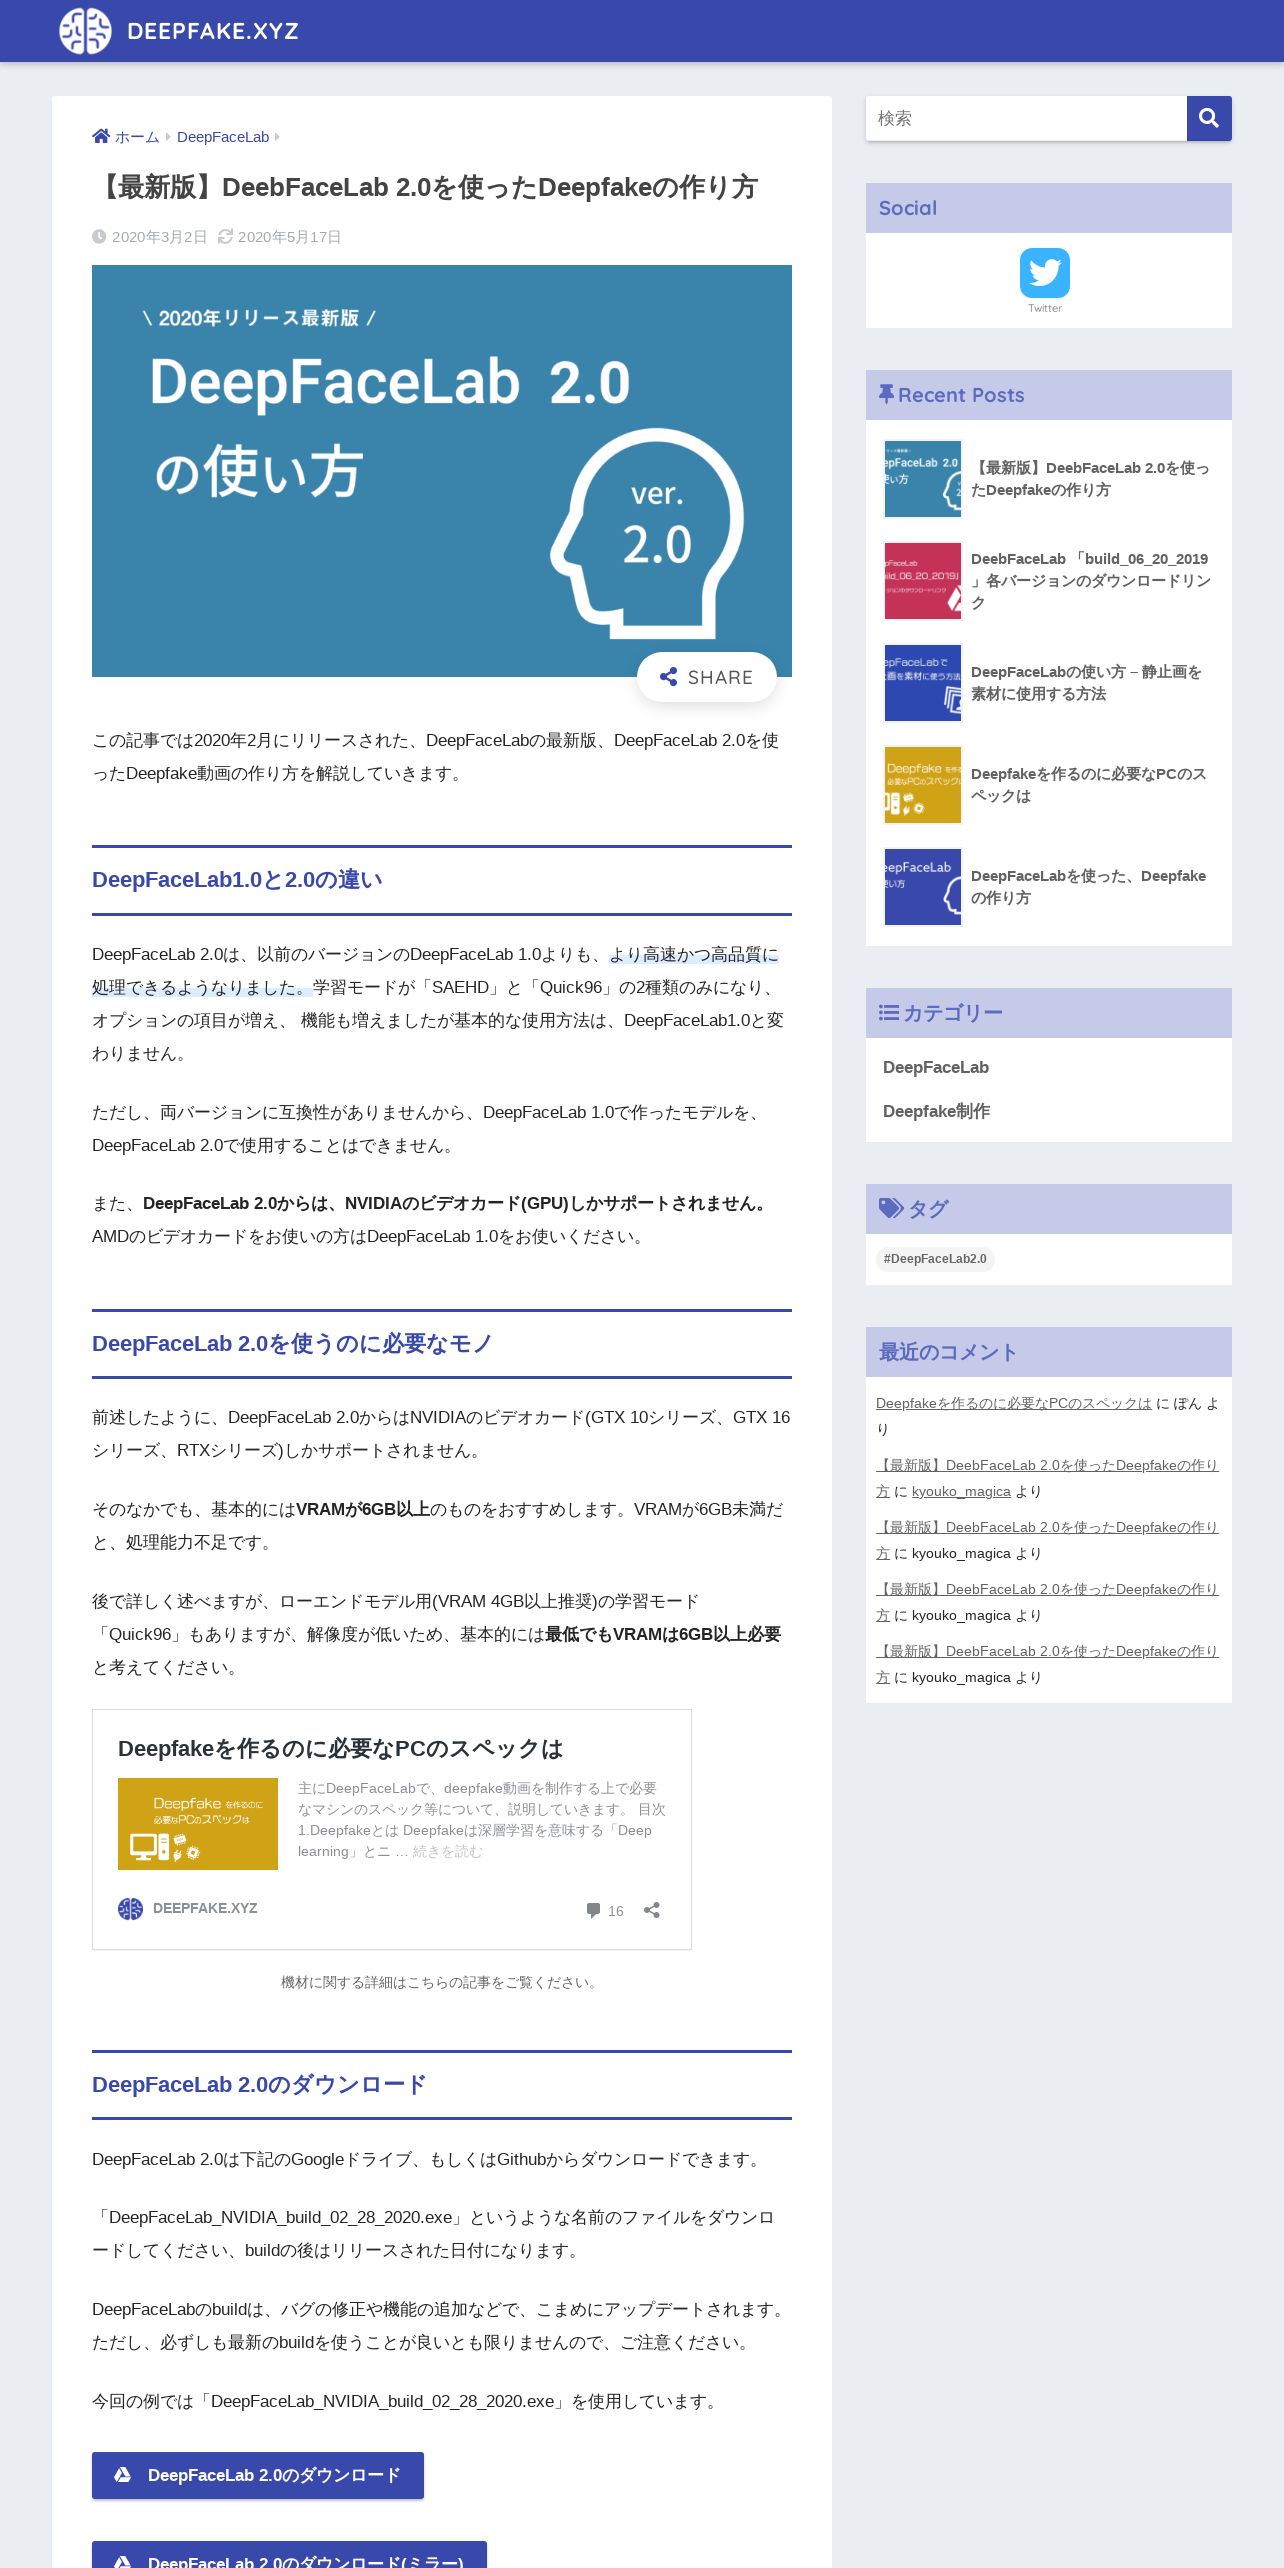The width and height of the screenshot is (1284, 2568).
Task: Open recent post DeepFaceLabの使い方 – 静止画を素材に使用する方法
Action: pyautogui.click(x=1087, y=683)
